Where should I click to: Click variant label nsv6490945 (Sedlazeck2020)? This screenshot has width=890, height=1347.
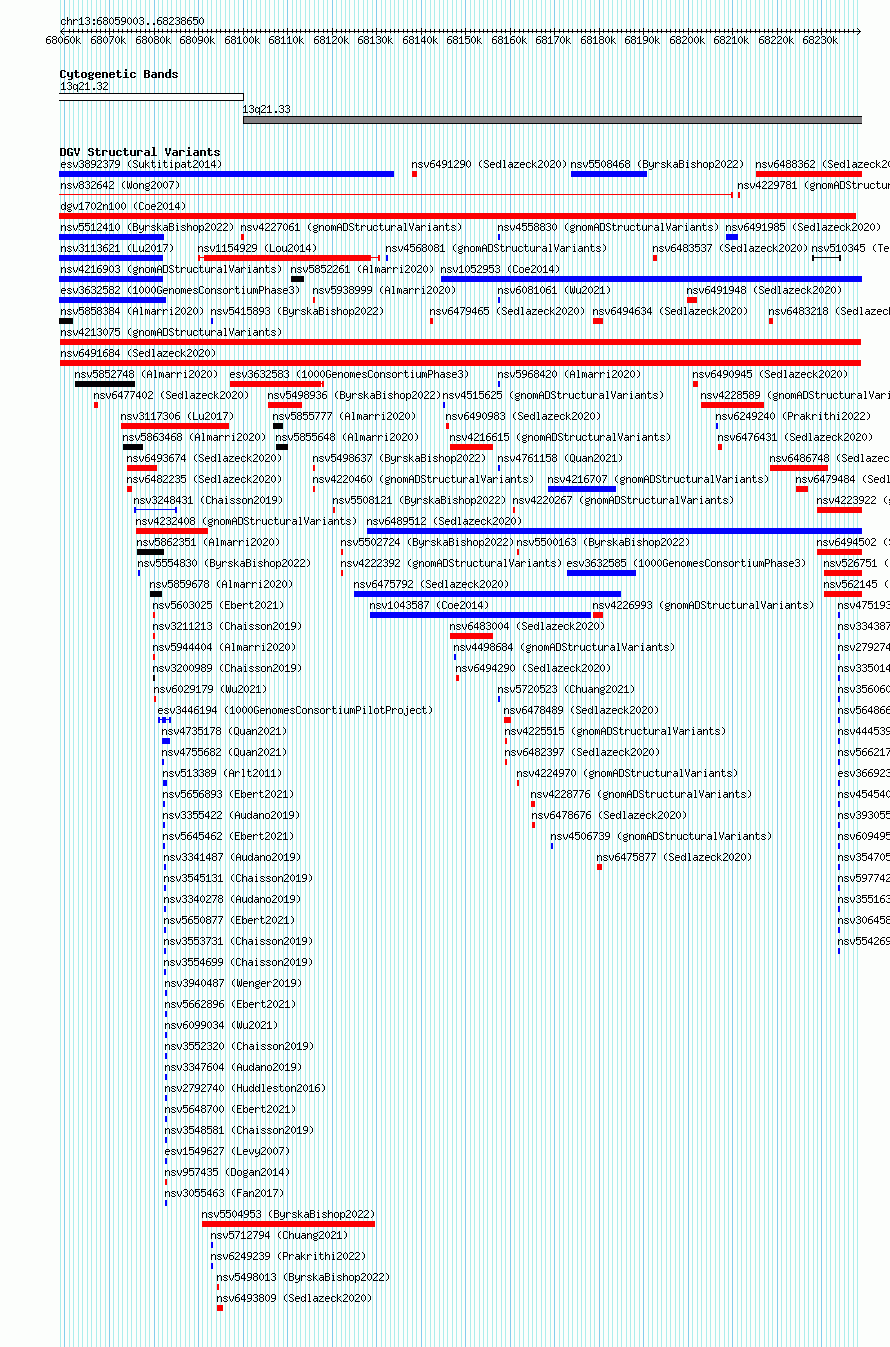[x=770, y=374]
